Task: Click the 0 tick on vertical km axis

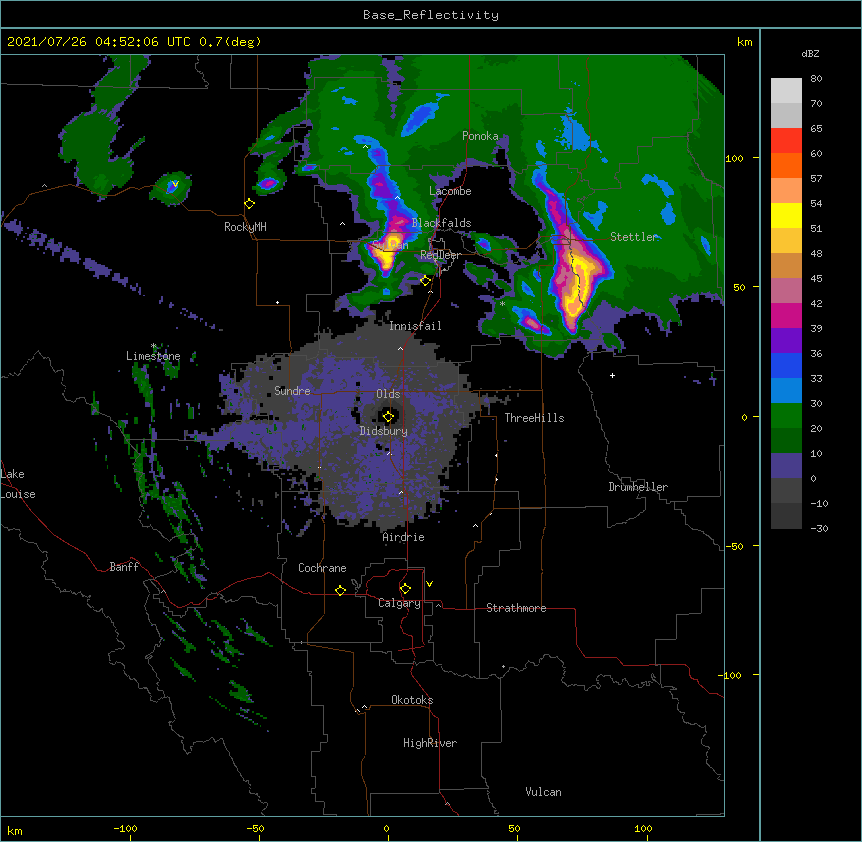Action: (x=744, y=418)
